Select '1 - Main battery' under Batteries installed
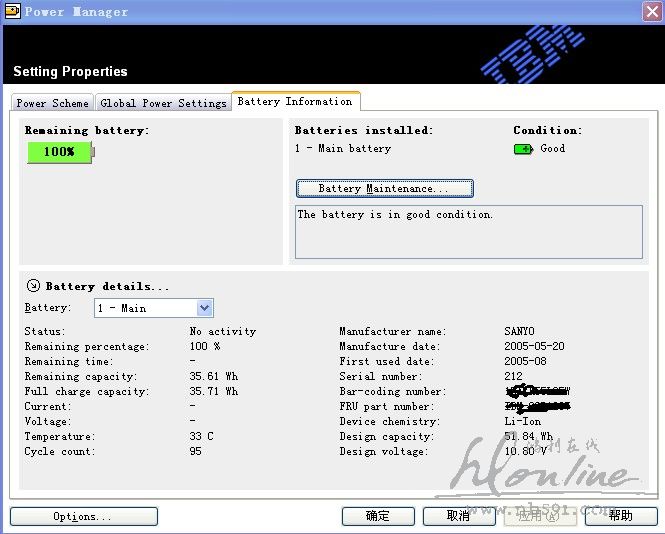This screenshot has height=534, width=665. coord(343,149)
